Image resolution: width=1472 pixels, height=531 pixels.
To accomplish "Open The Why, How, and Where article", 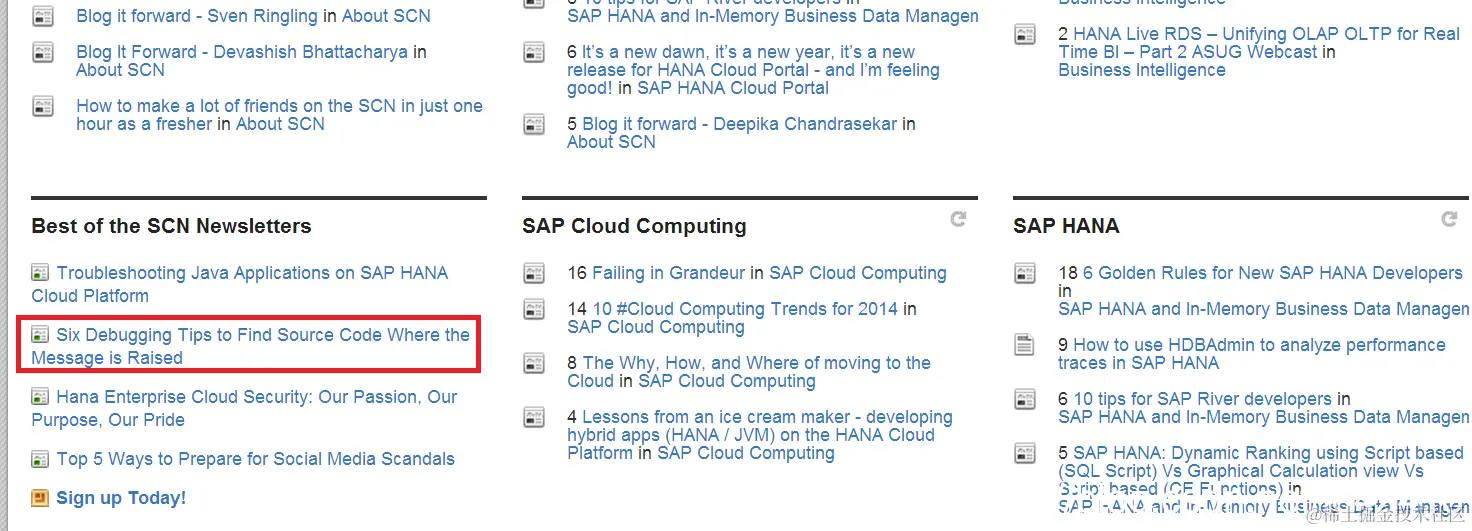I will click(x=756, y=363).
